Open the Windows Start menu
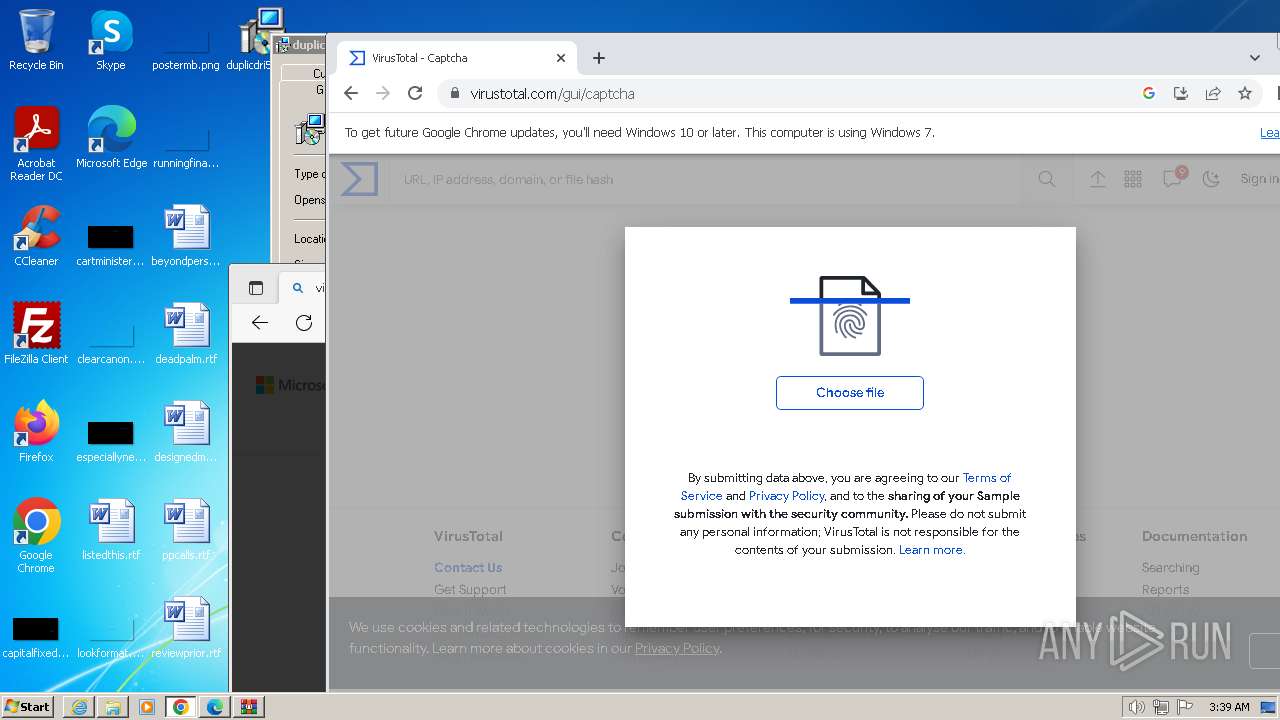Screen dimensions: 1280x720 click(28, 706)
